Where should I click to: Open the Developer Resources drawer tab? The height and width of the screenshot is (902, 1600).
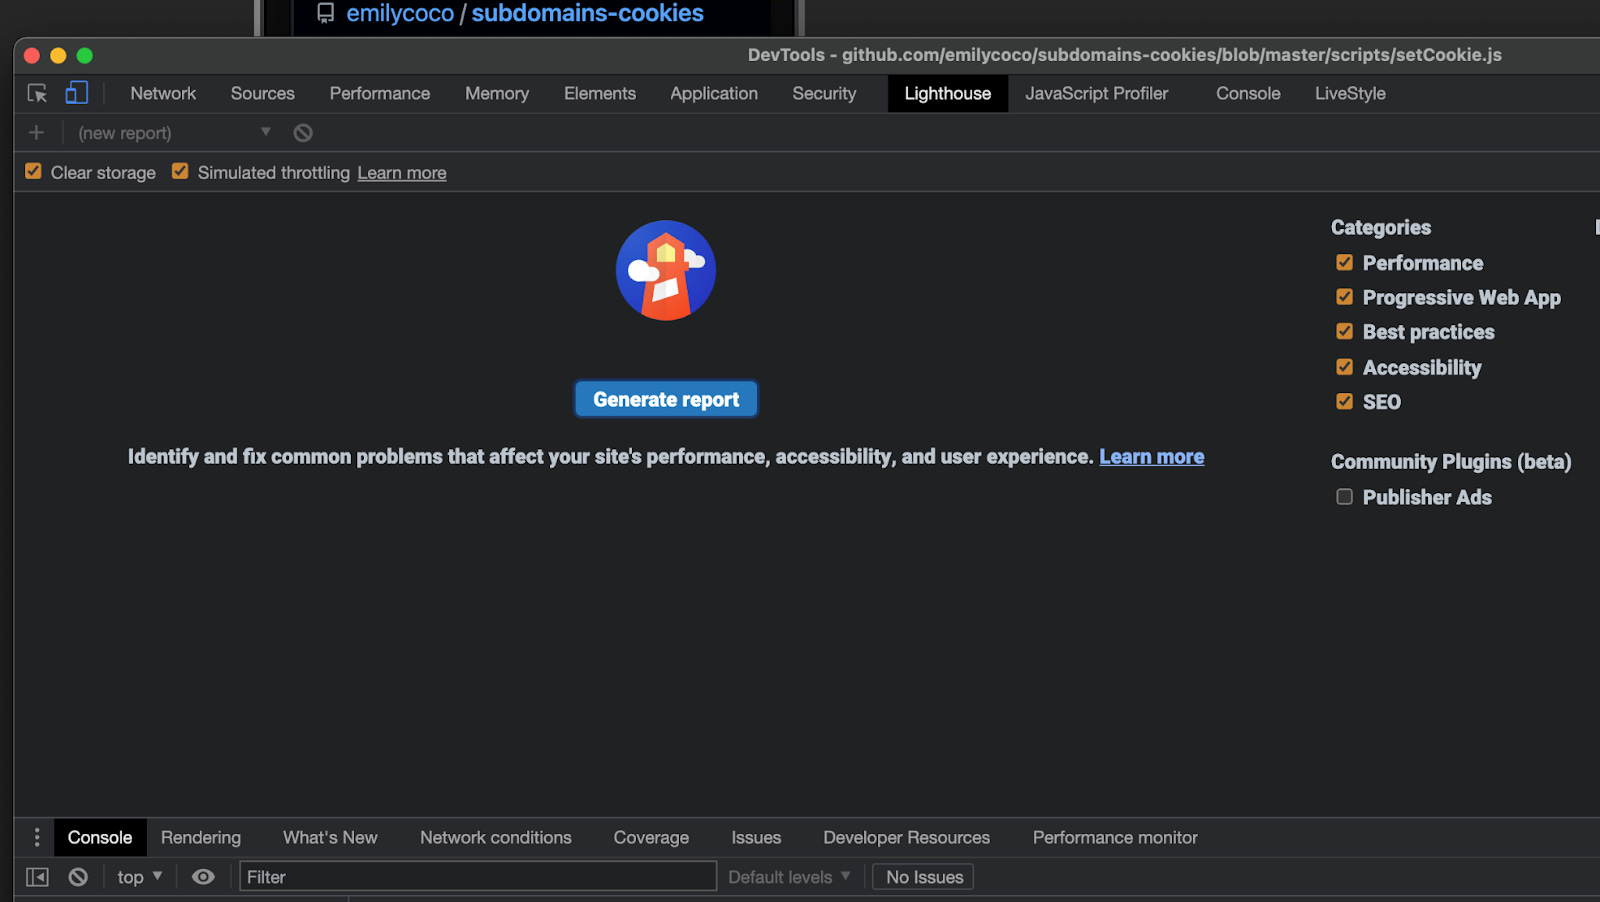point(907,837)
